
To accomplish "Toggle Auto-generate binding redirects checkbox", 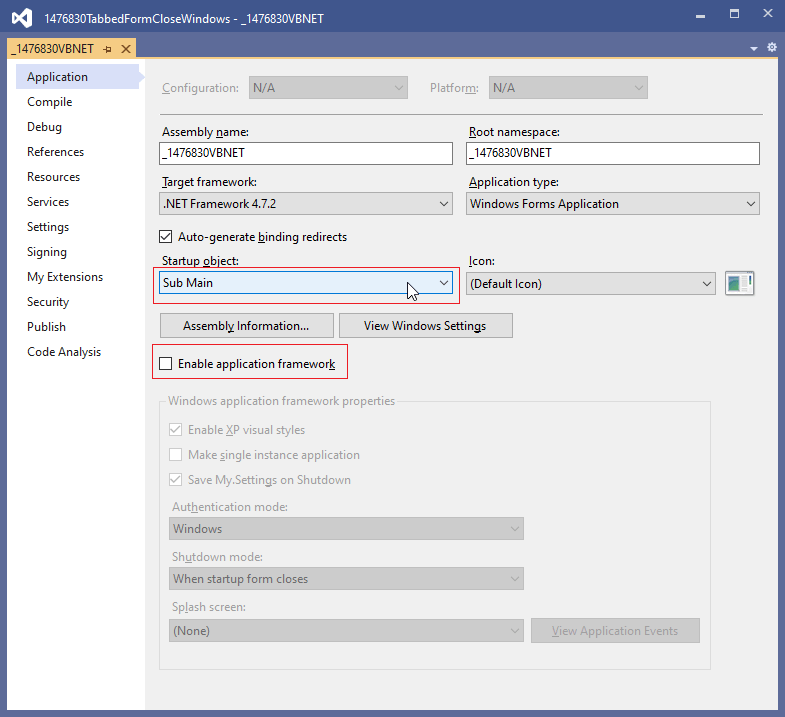I will pyautogui.click(x=166, y=237).
